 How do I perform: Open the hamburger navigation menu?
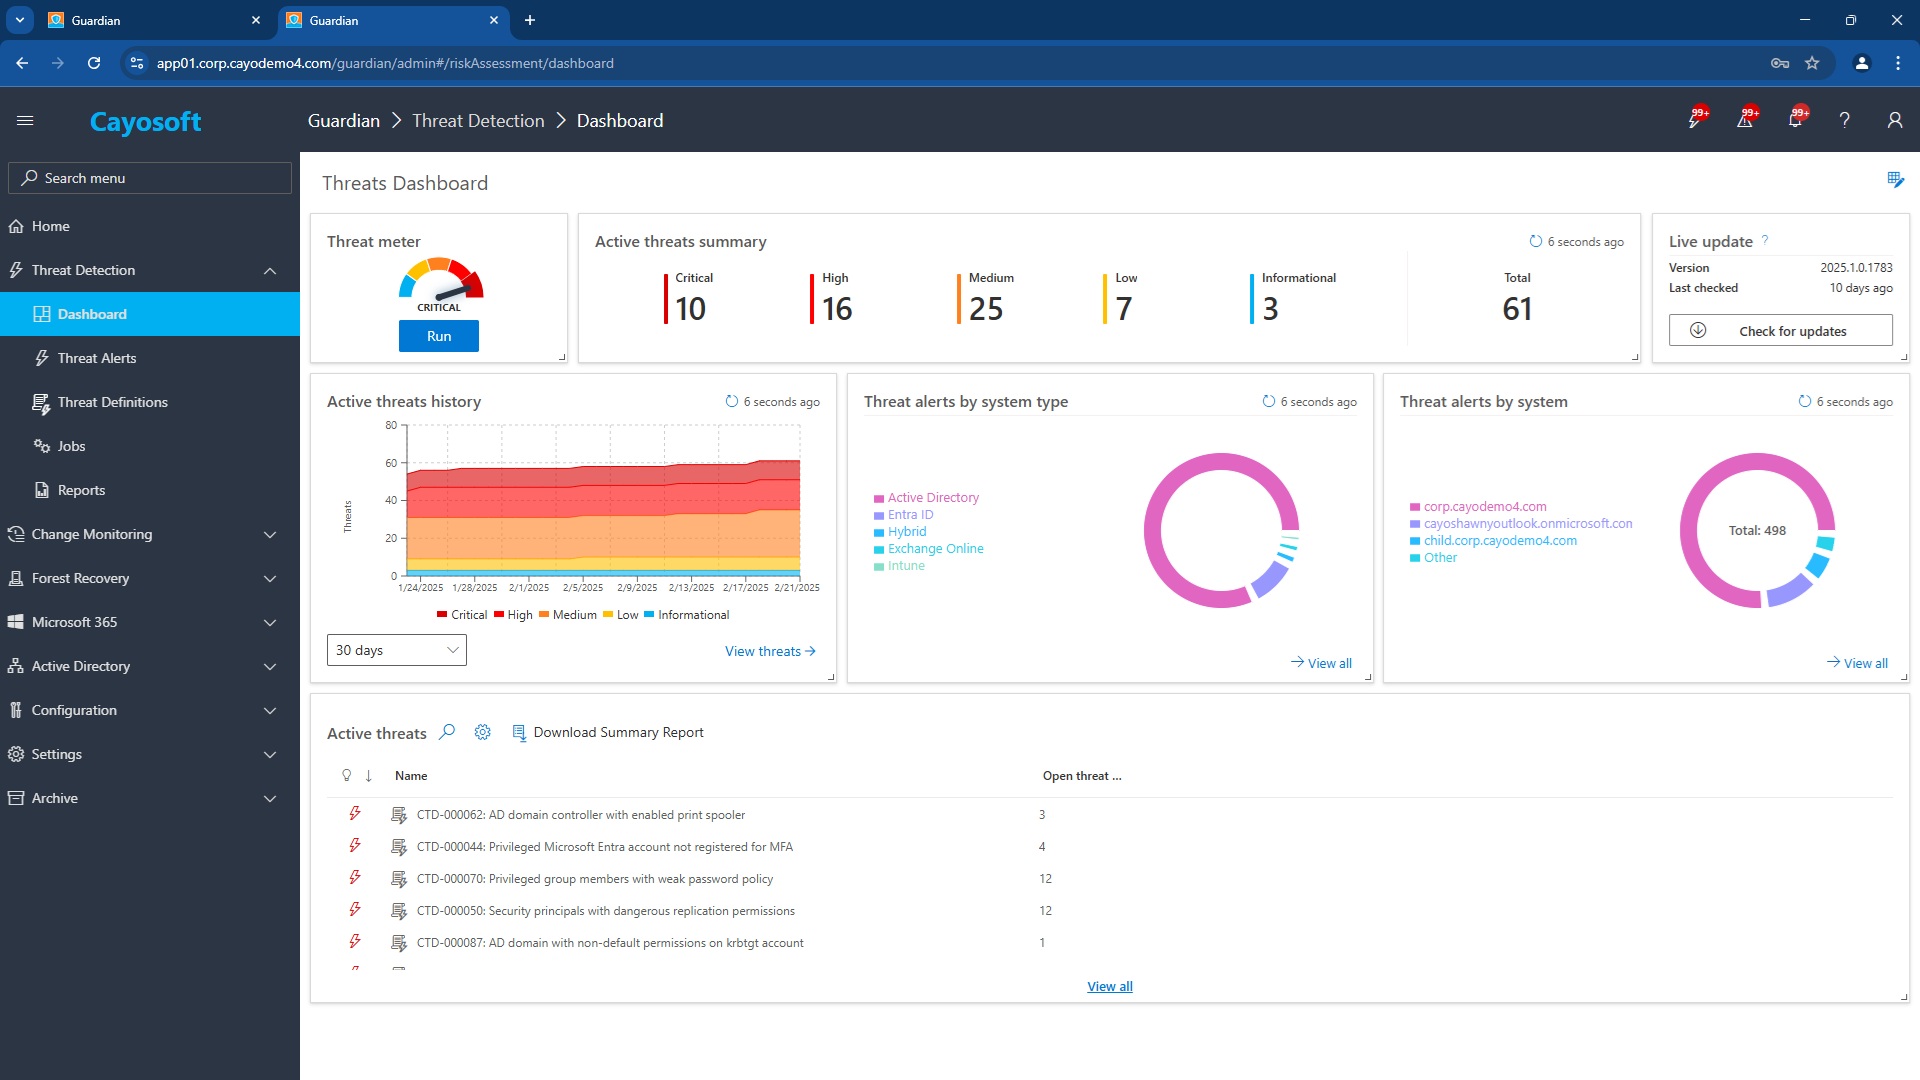pyautogui.click(x=25, y=121)
